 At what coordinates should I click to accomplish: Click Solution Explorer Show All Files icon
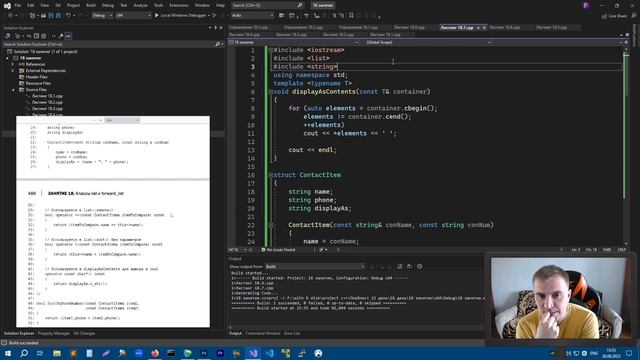[x=44, y=36]
